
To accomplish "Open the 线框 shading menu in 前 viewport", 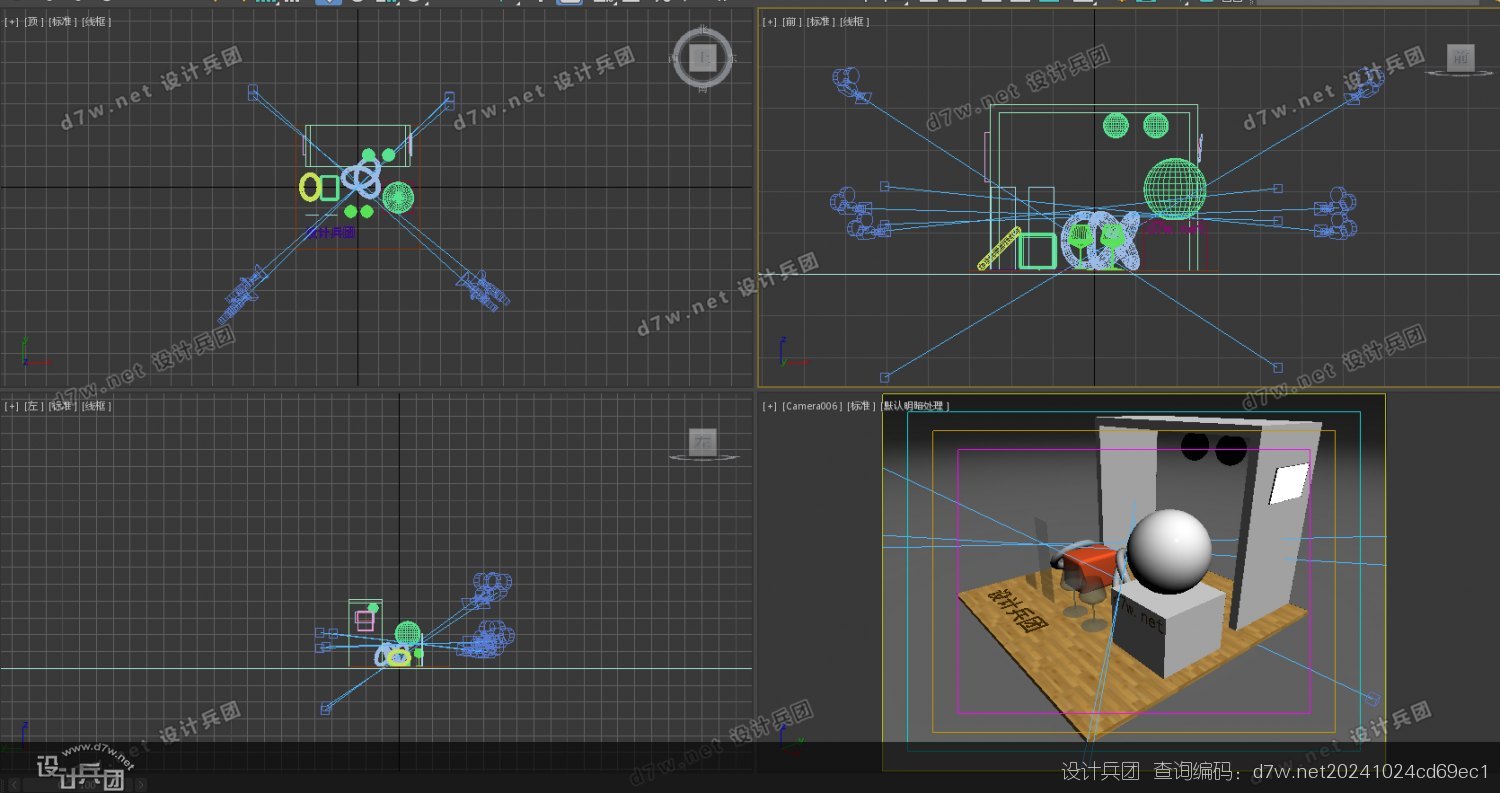I will pyautogui.click(x=853, y=21).
